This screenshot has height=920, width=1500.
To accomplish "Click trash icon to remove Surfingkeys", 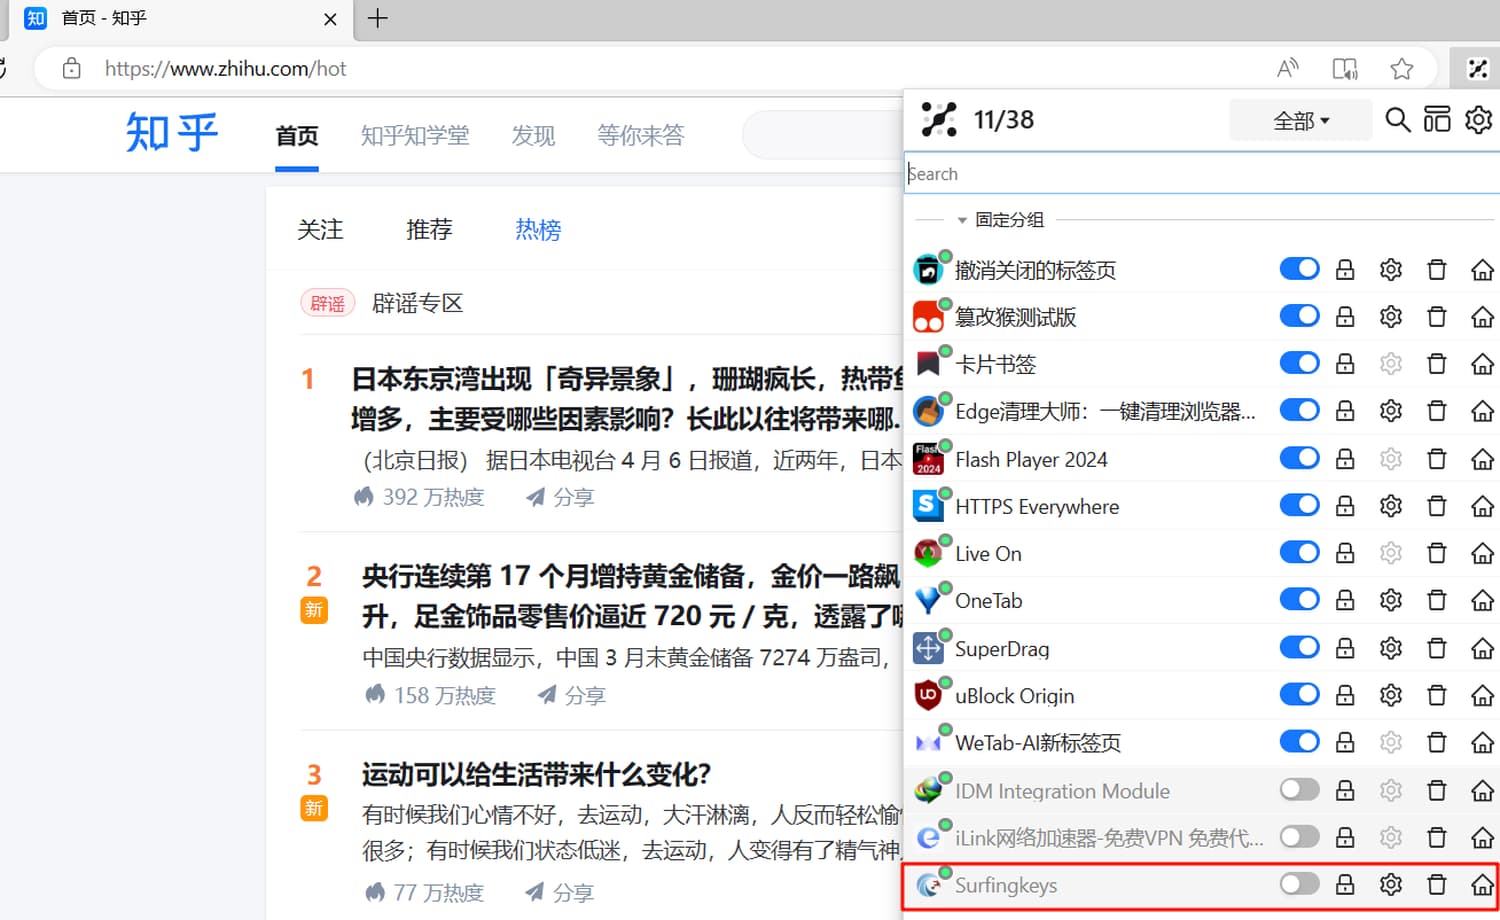I will point(1436,885).
